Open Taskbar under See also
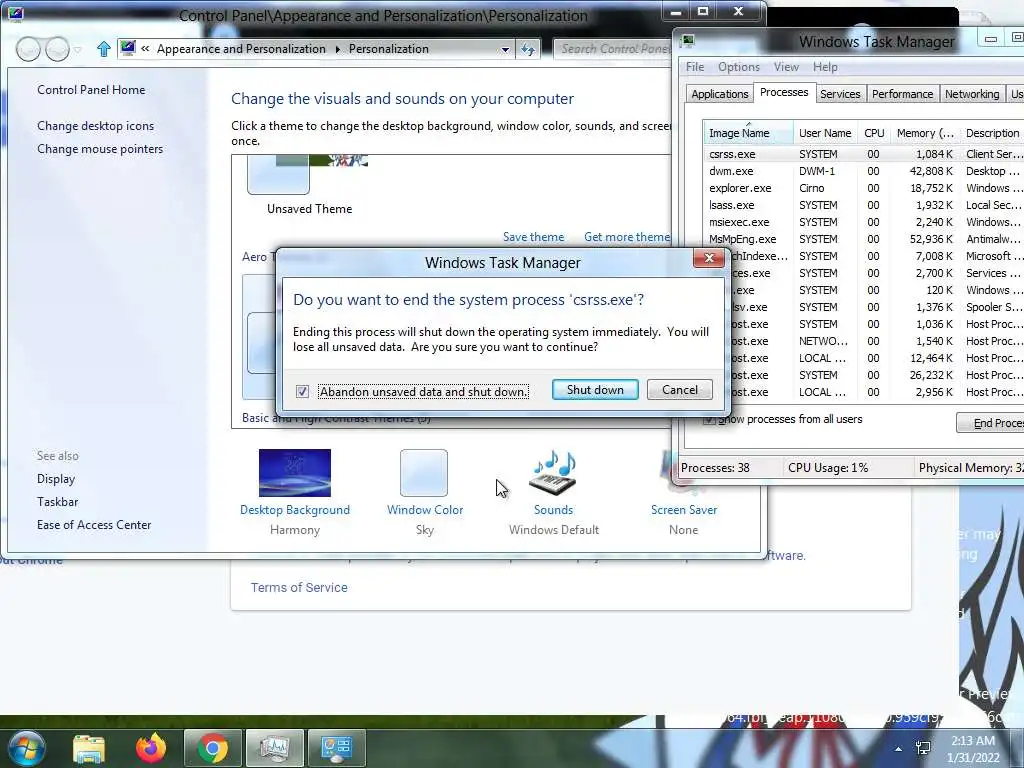 [x=57, y=502]
